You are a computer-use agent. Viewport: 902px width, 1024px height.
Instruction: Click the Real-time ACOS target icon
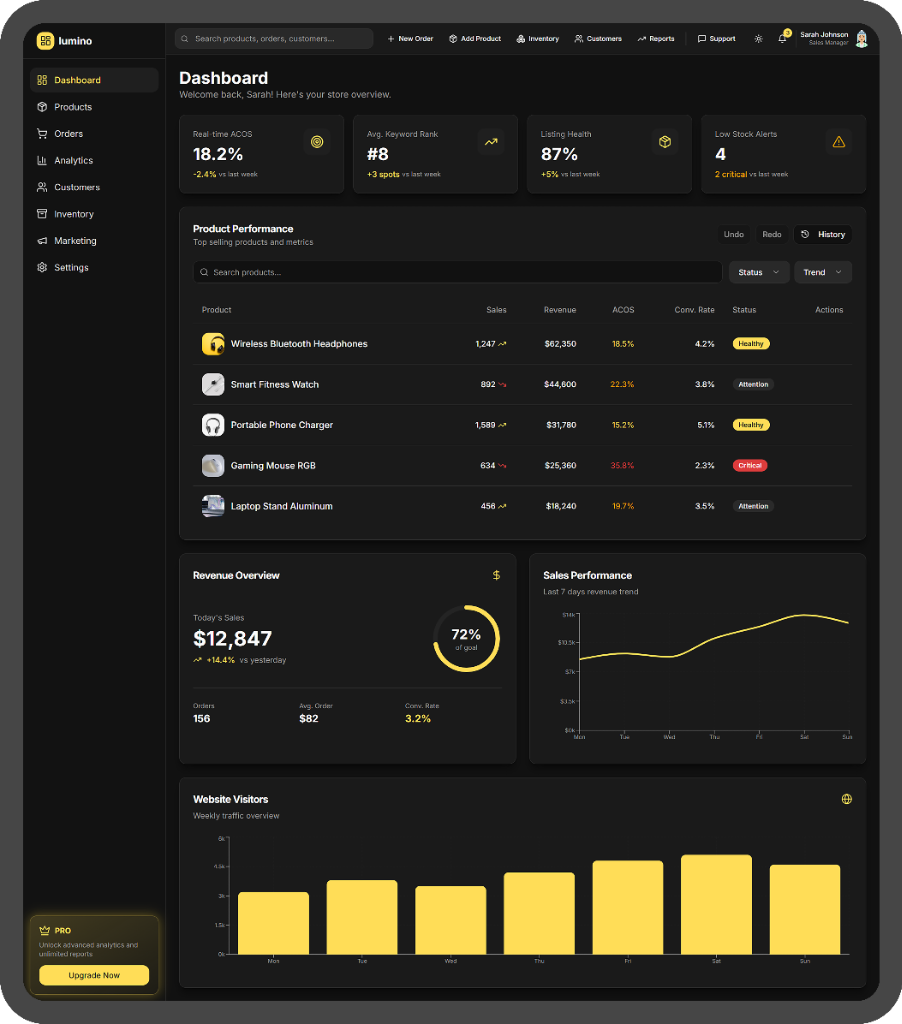coord(317,141)
